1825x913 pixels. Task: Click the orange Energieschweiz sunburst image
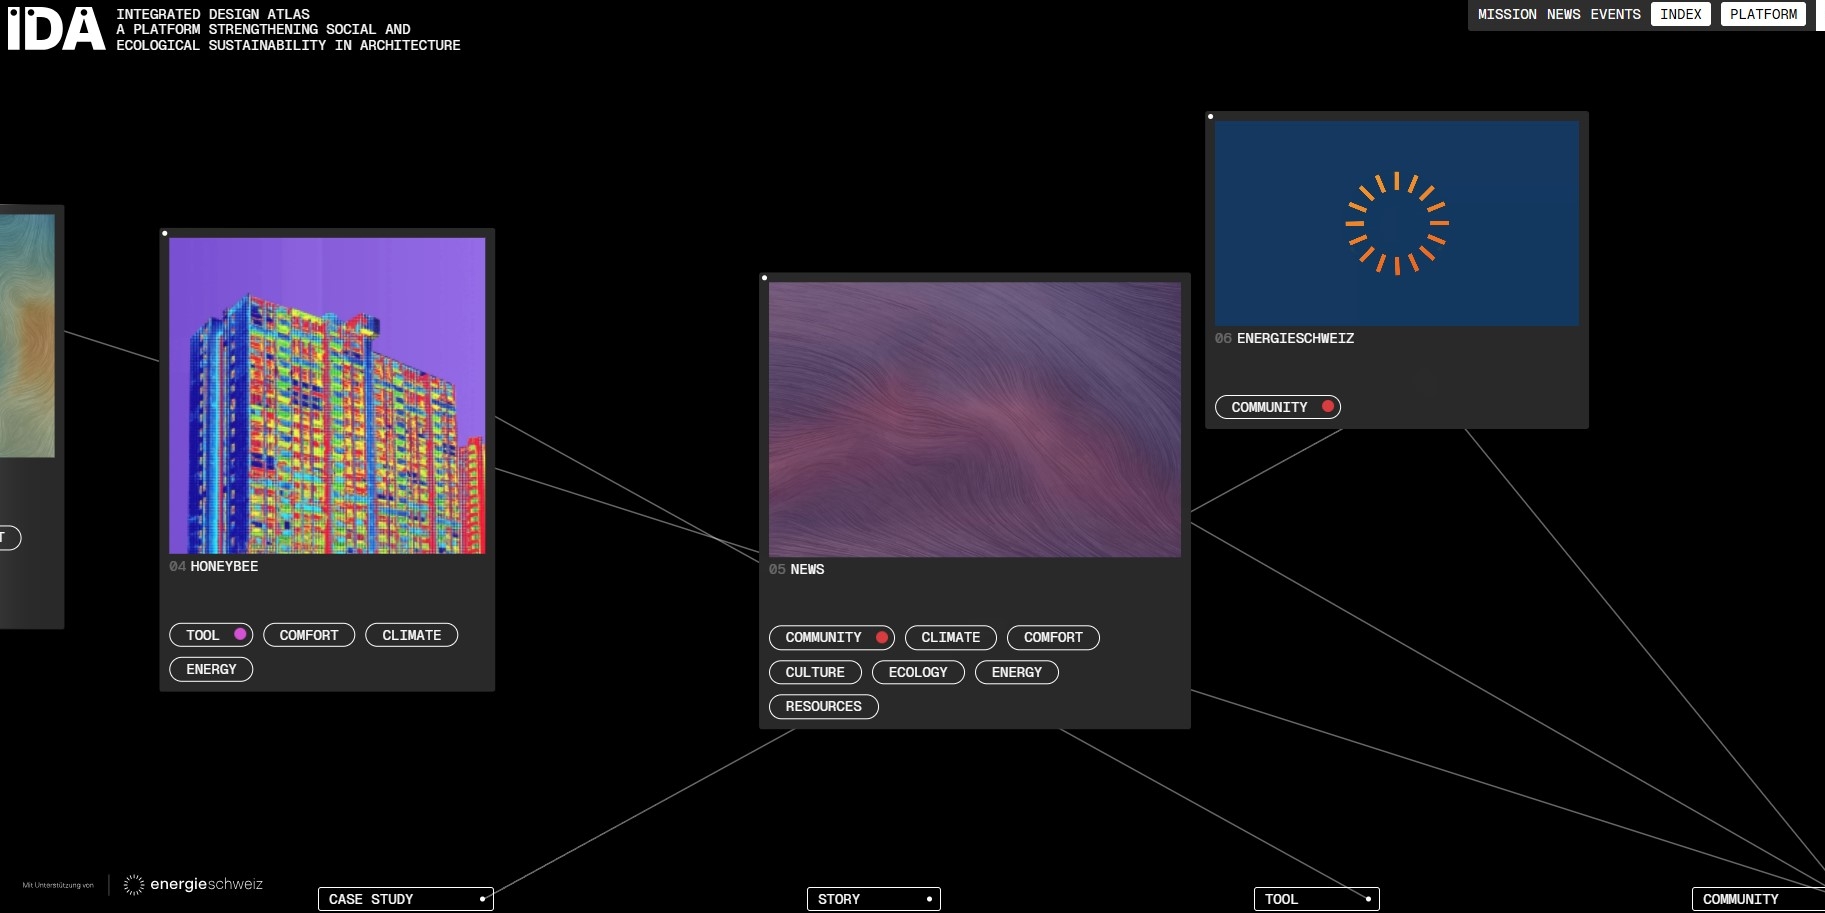click(x=1396, y=223)
